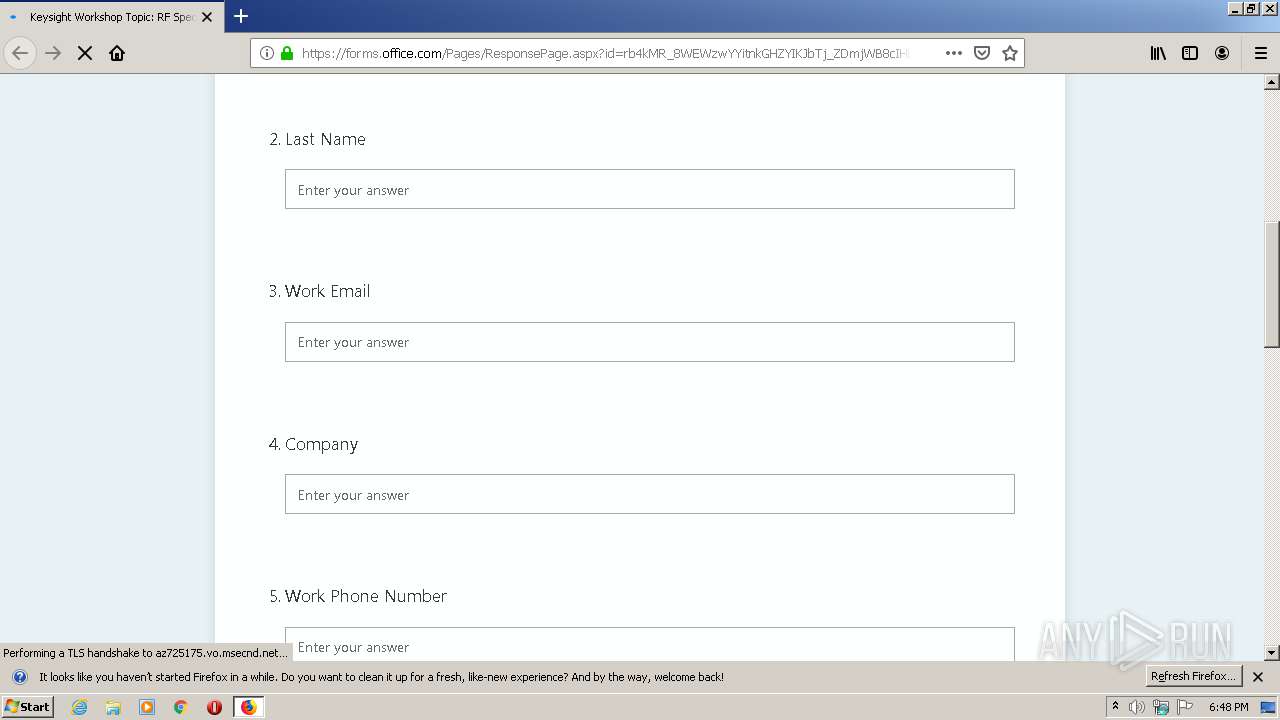This screenshot has height=720, width=1280.
Task: Save page to Pocket
Action: pos(982,53)
